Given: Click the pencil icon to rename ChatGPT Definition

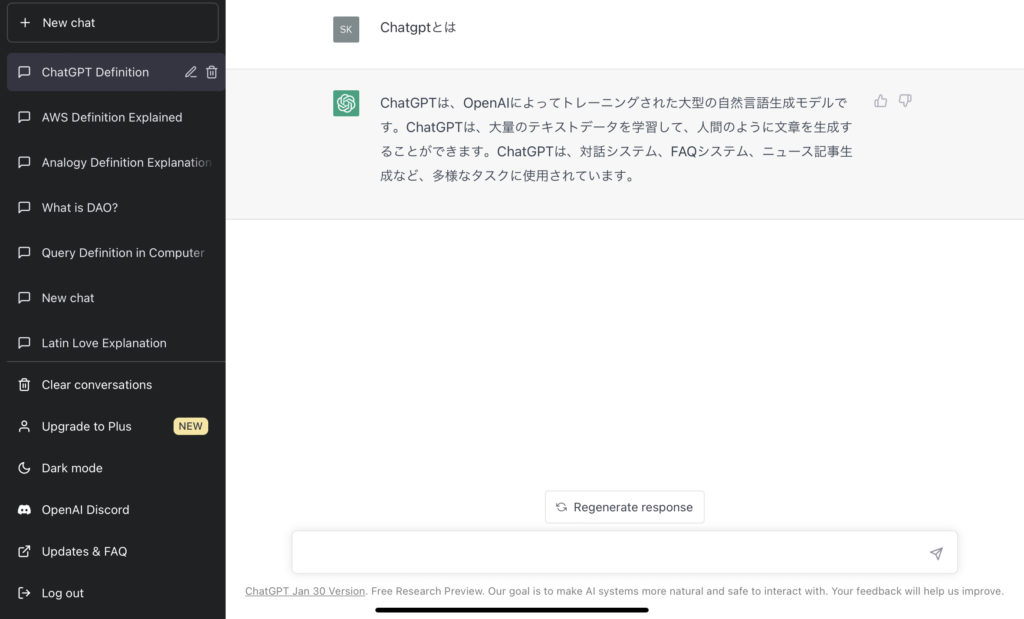Looking at the screenshot, I should pos(191,72).
